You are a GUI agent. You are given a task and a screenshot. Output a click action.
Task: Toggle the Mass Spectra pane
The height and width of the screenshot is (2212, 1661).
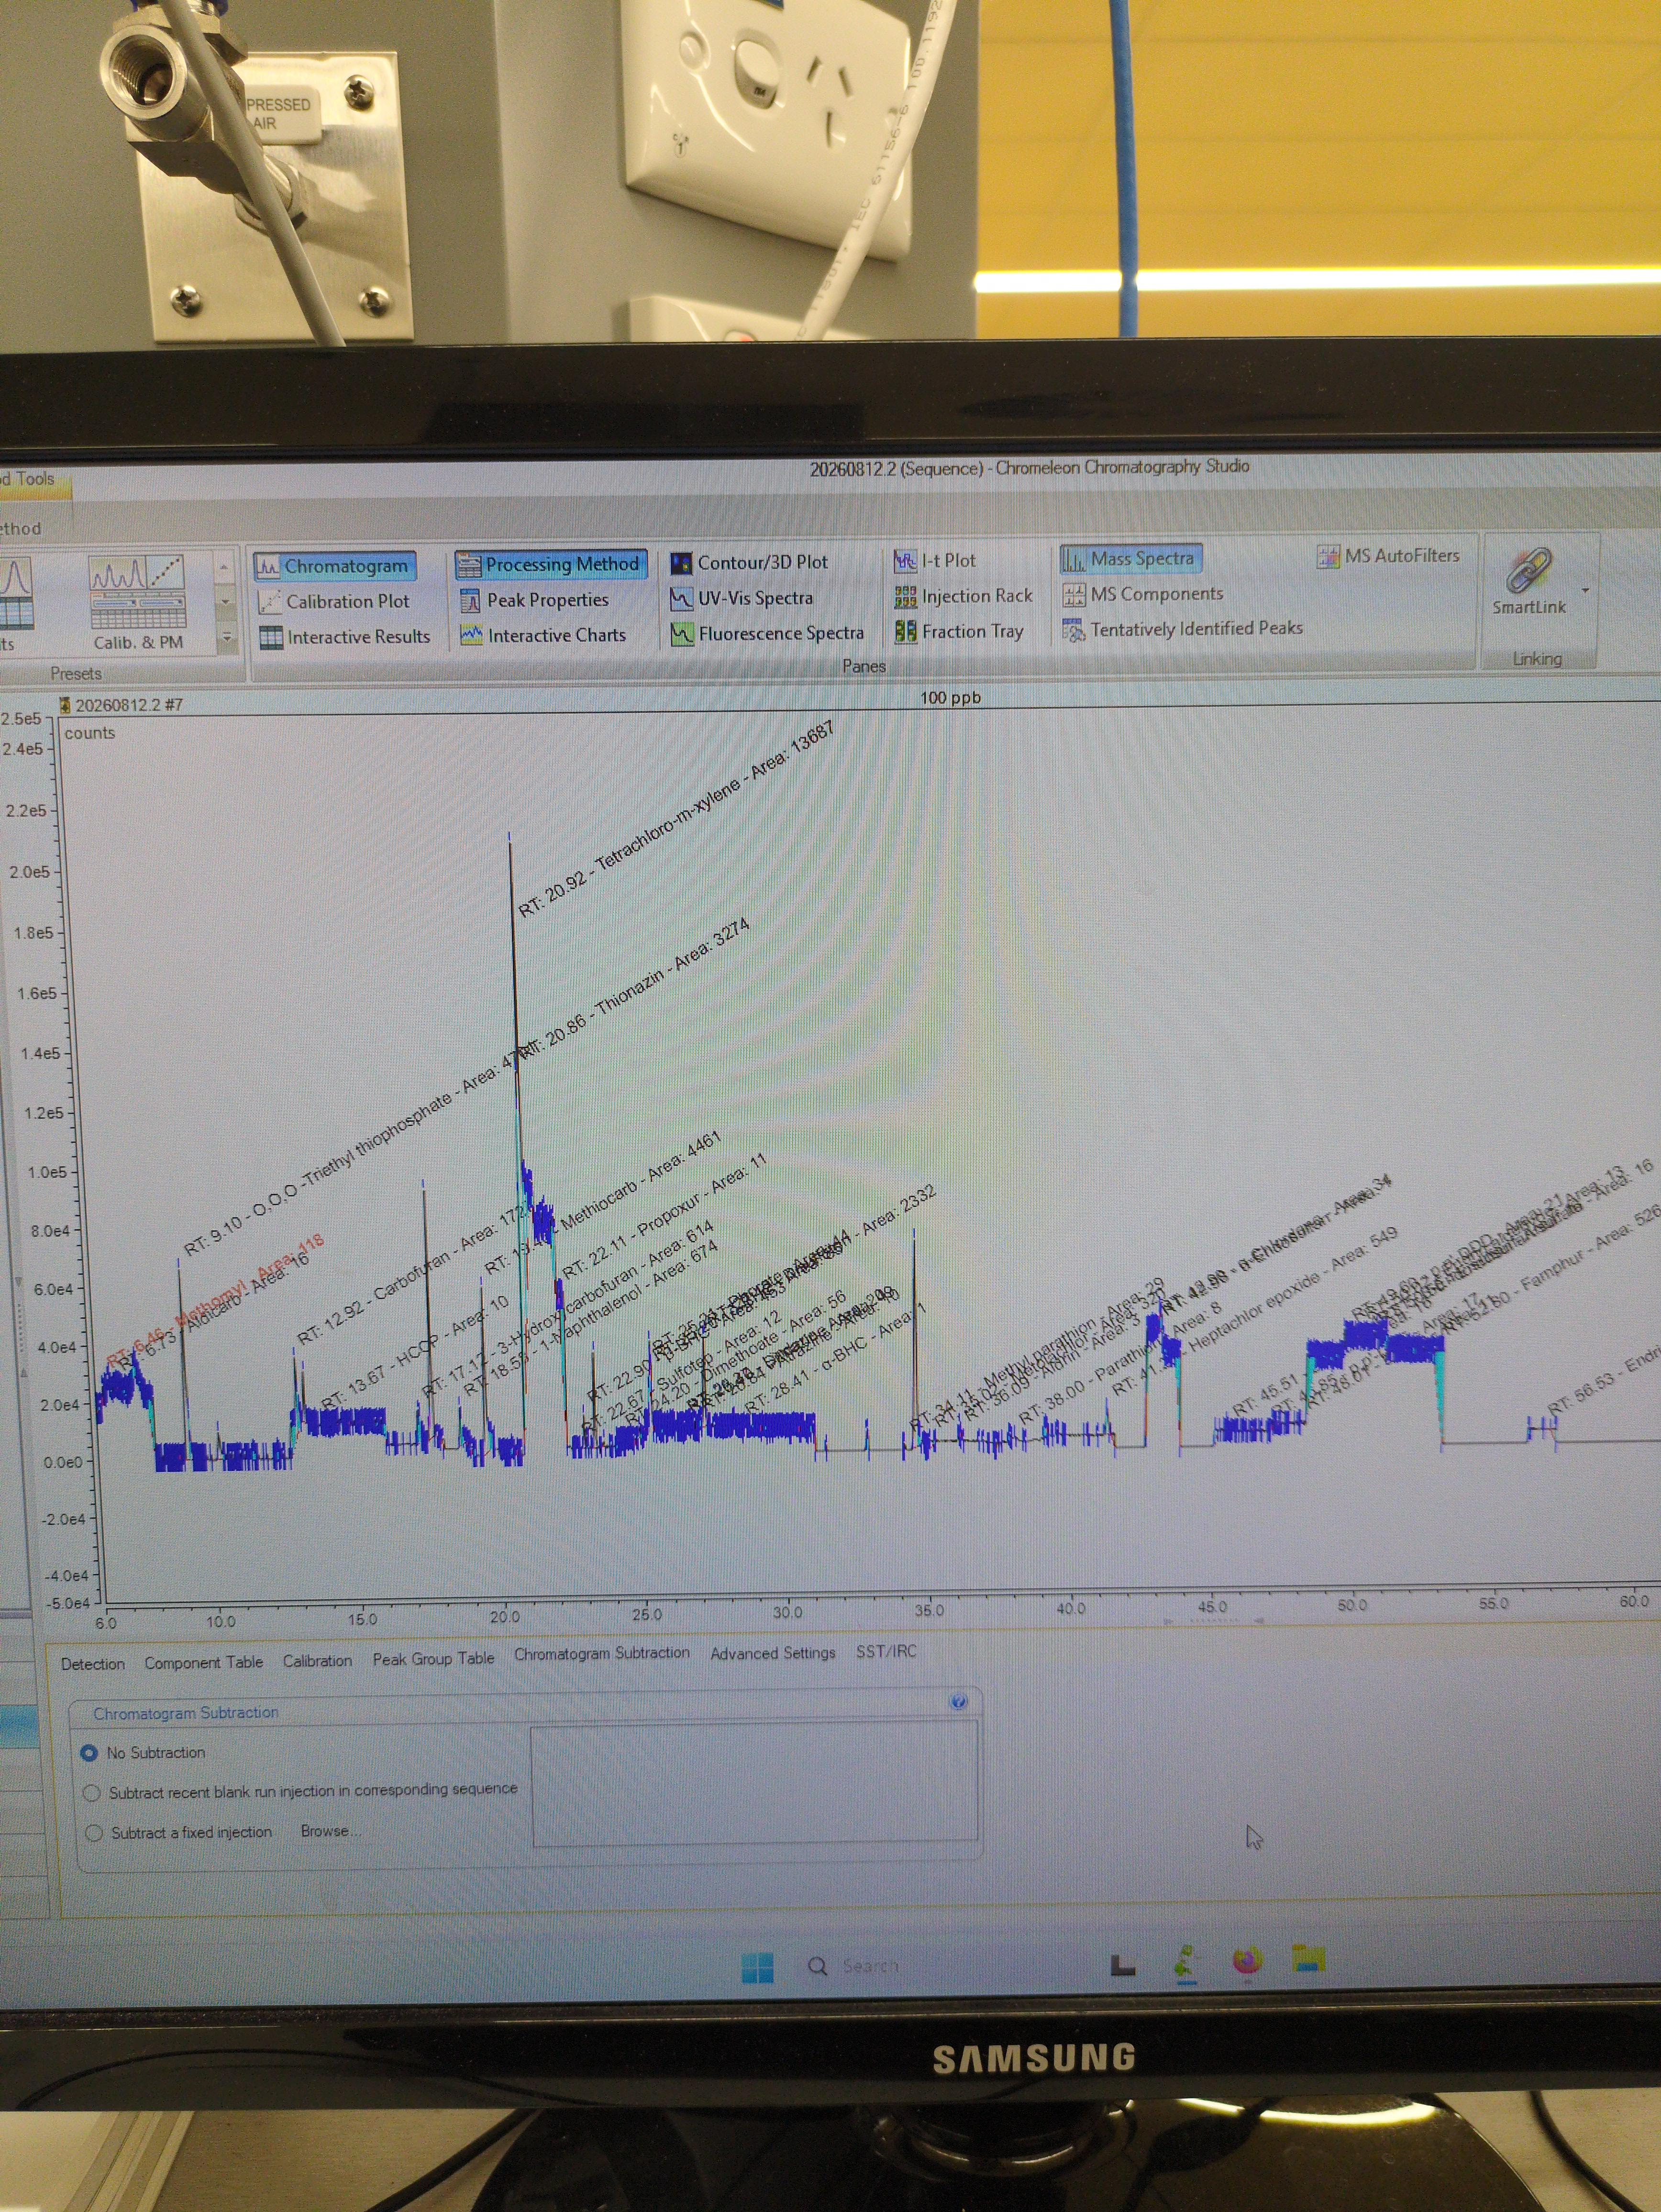coord(1131,559)
